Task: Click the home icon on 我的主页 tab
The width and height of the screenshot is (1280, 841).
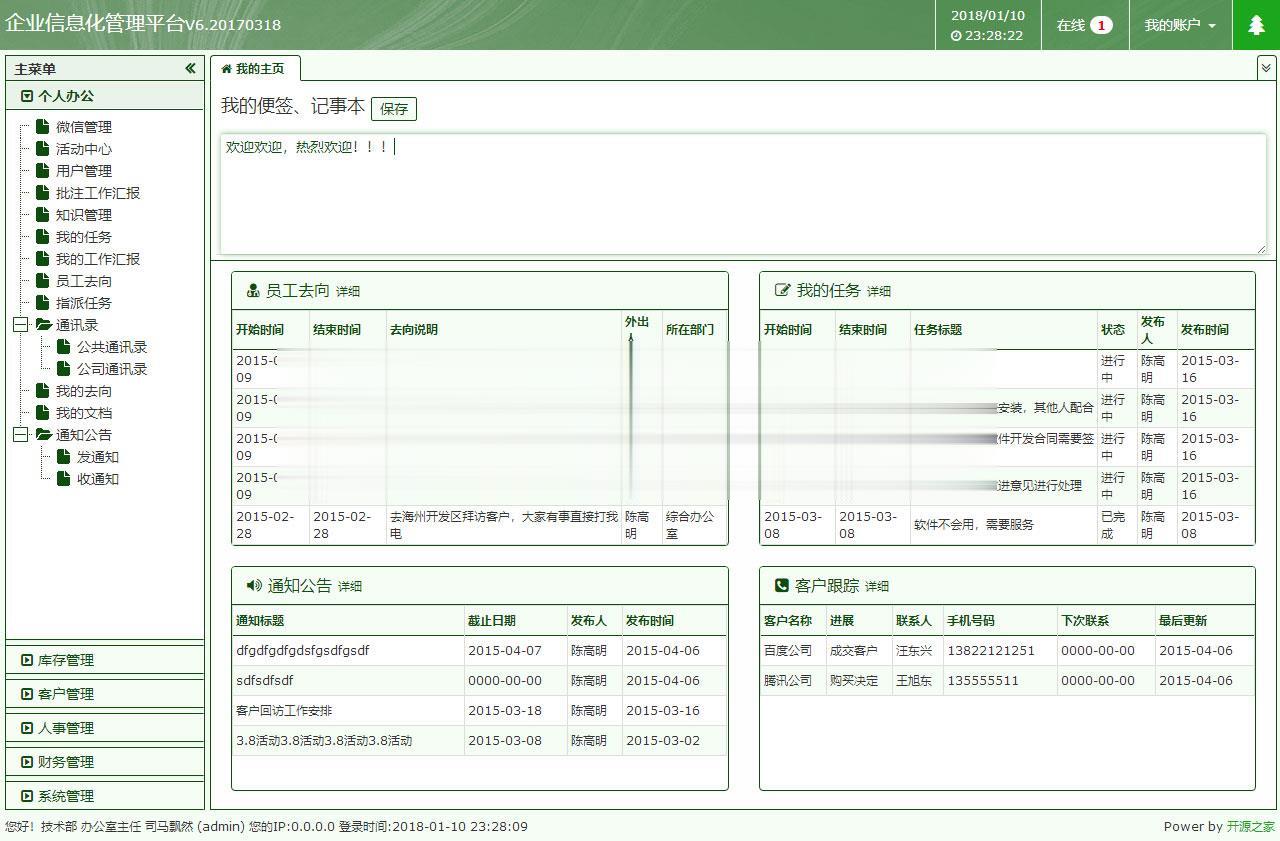Action: 229,69
